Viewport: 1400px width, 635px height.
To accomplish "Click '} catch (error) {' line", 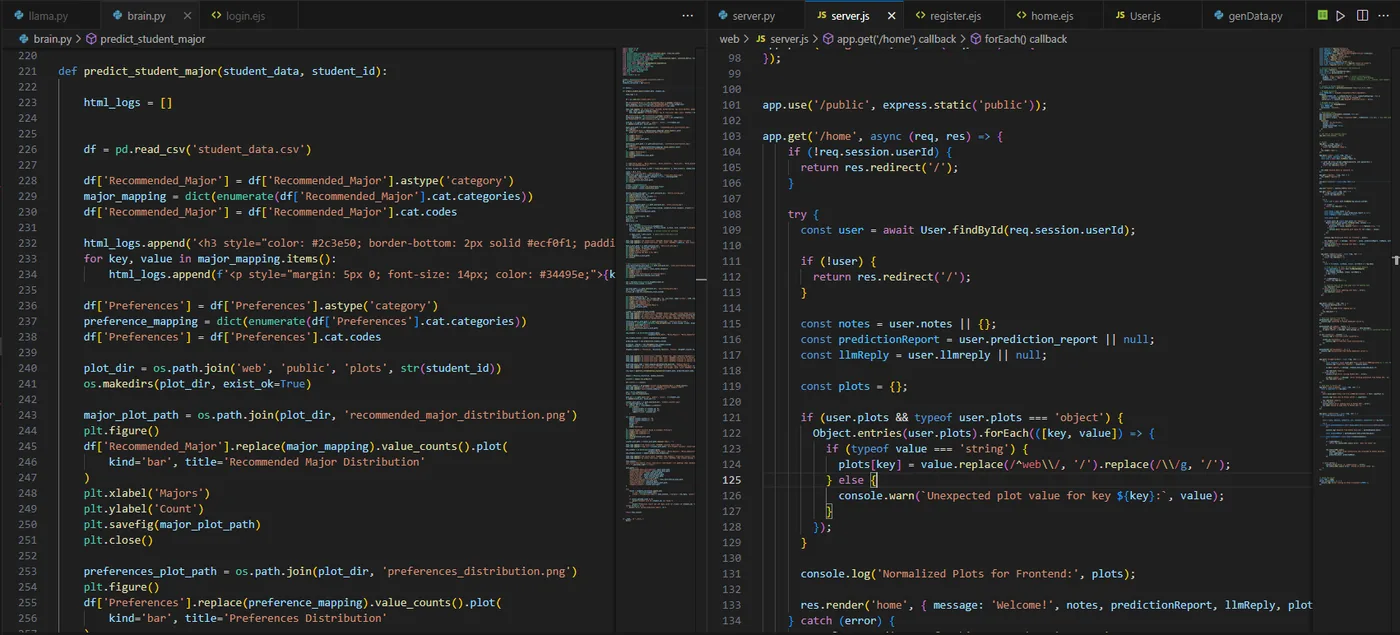I will (841, 621).
